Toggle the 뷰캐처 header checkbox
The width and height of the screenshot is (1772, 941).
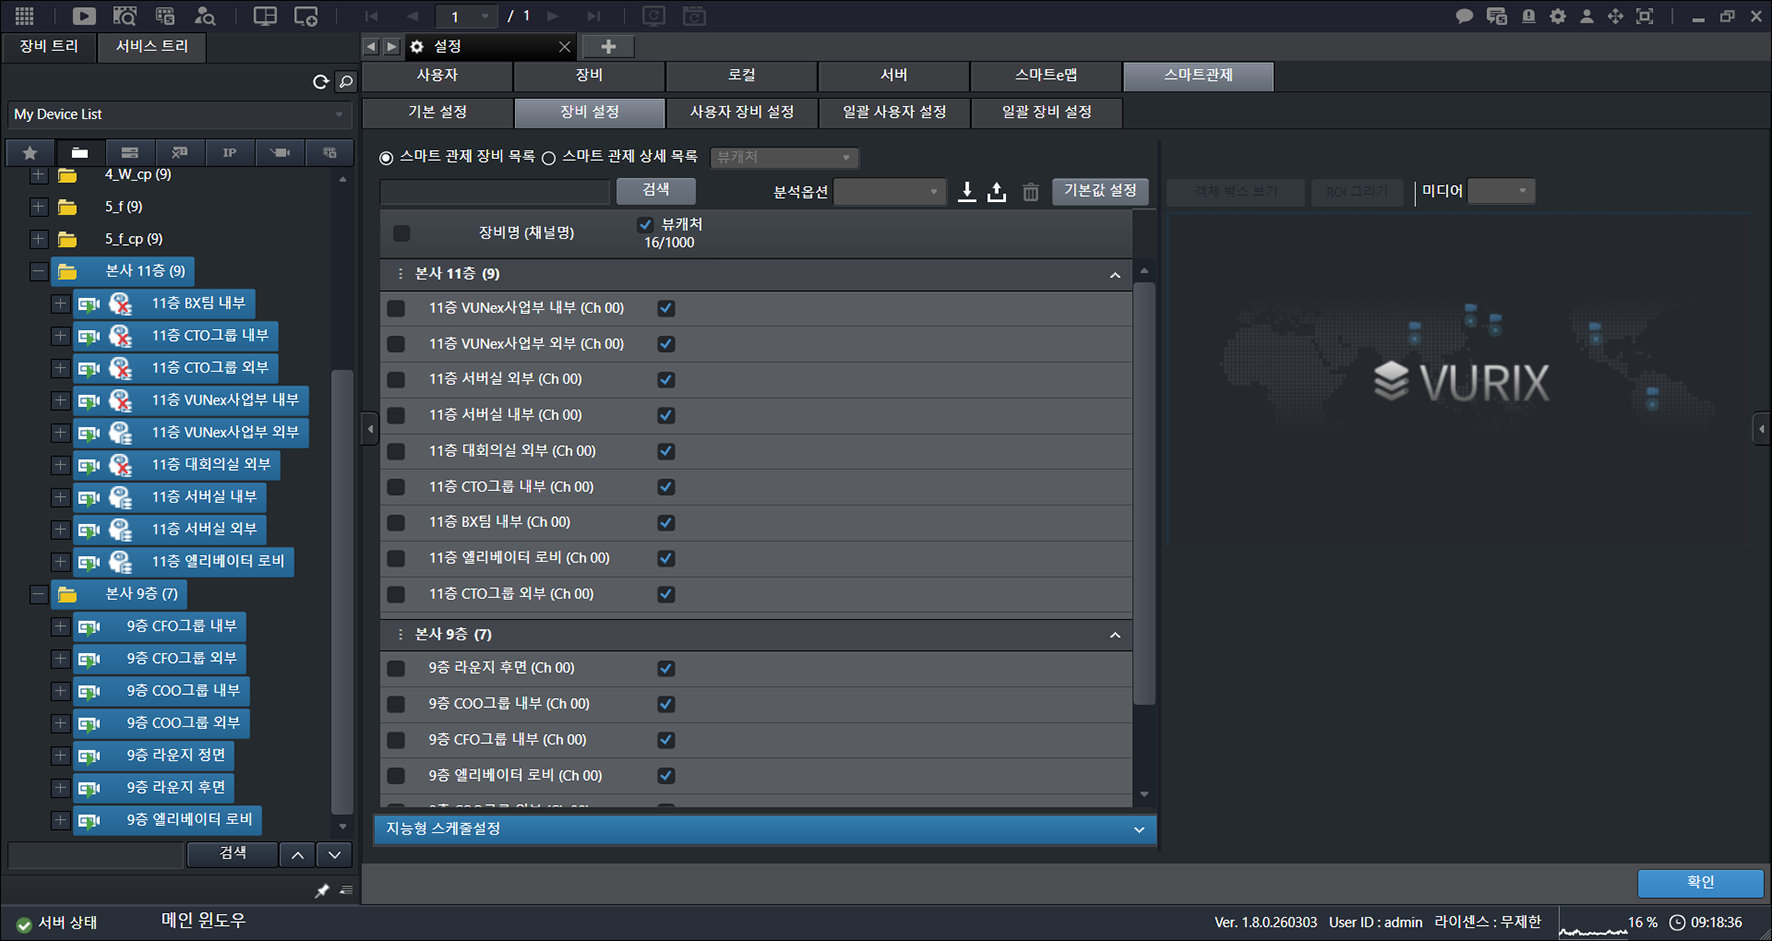pos(646,225)
